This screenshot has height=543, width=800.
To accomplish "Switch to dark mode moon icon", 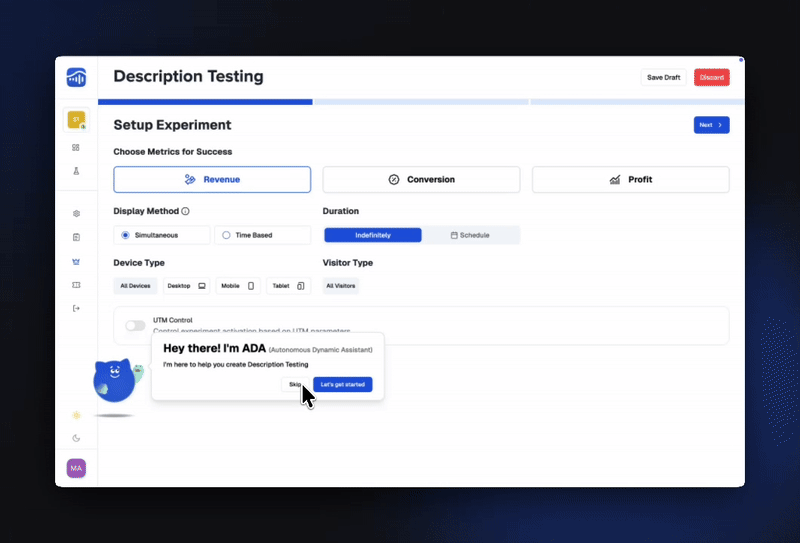I will click(76, 438).
